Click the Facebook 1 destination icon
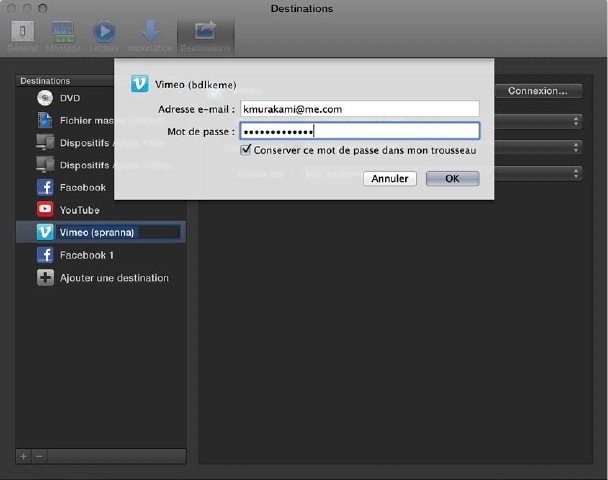 click(45, 255)
